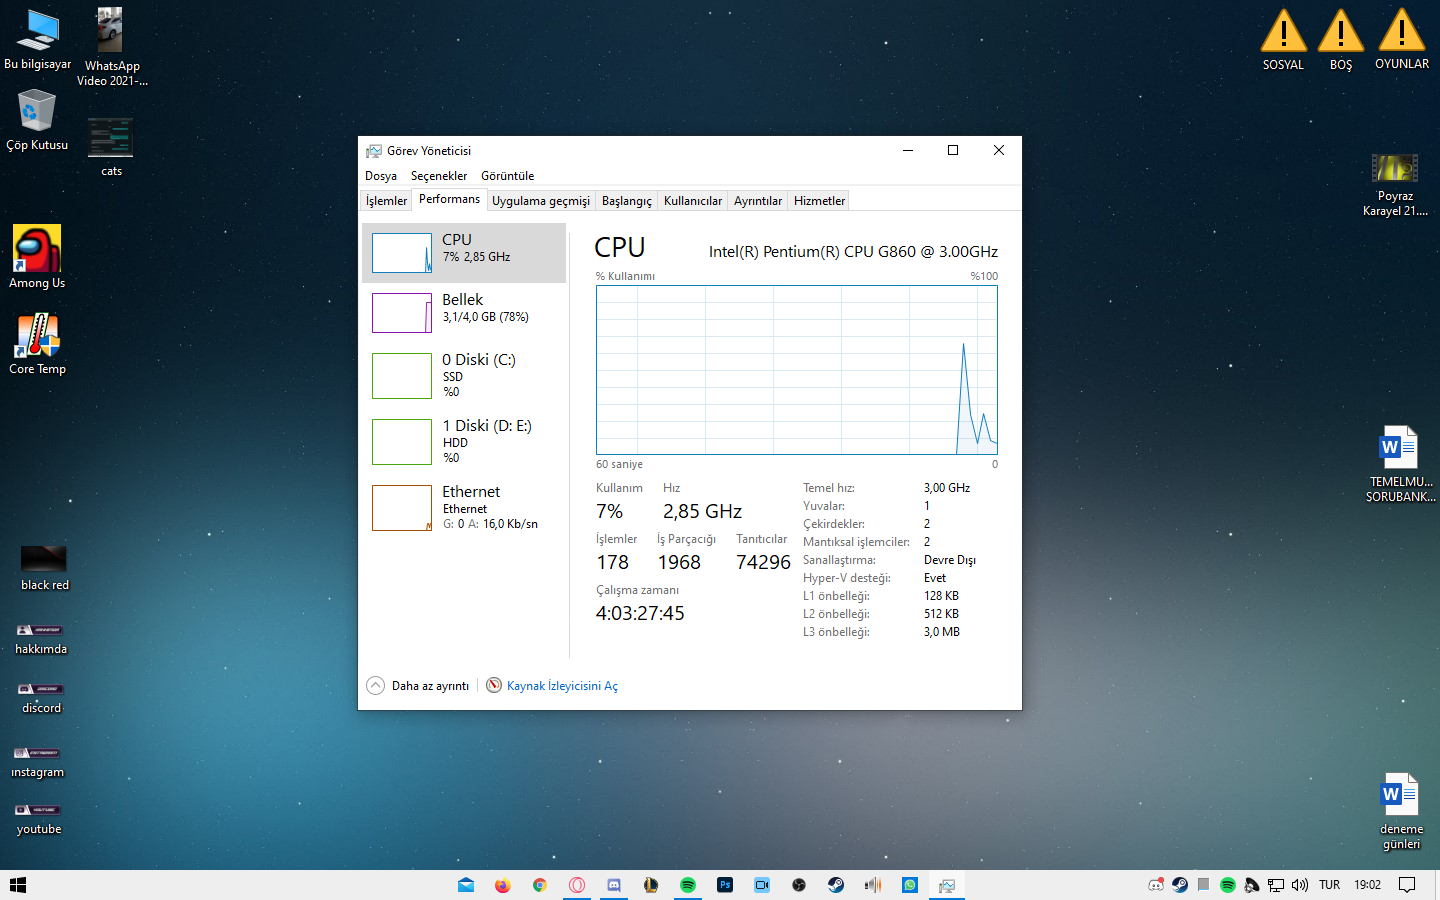Viewport: 1440px width, 900px height.
Task: Switch to the İşlemler tab
Action: coord(386,201)
